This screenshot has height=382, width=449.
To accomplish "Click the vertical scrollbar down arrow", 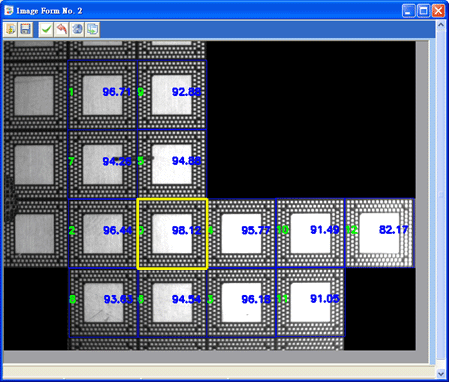I will (441, 374).
